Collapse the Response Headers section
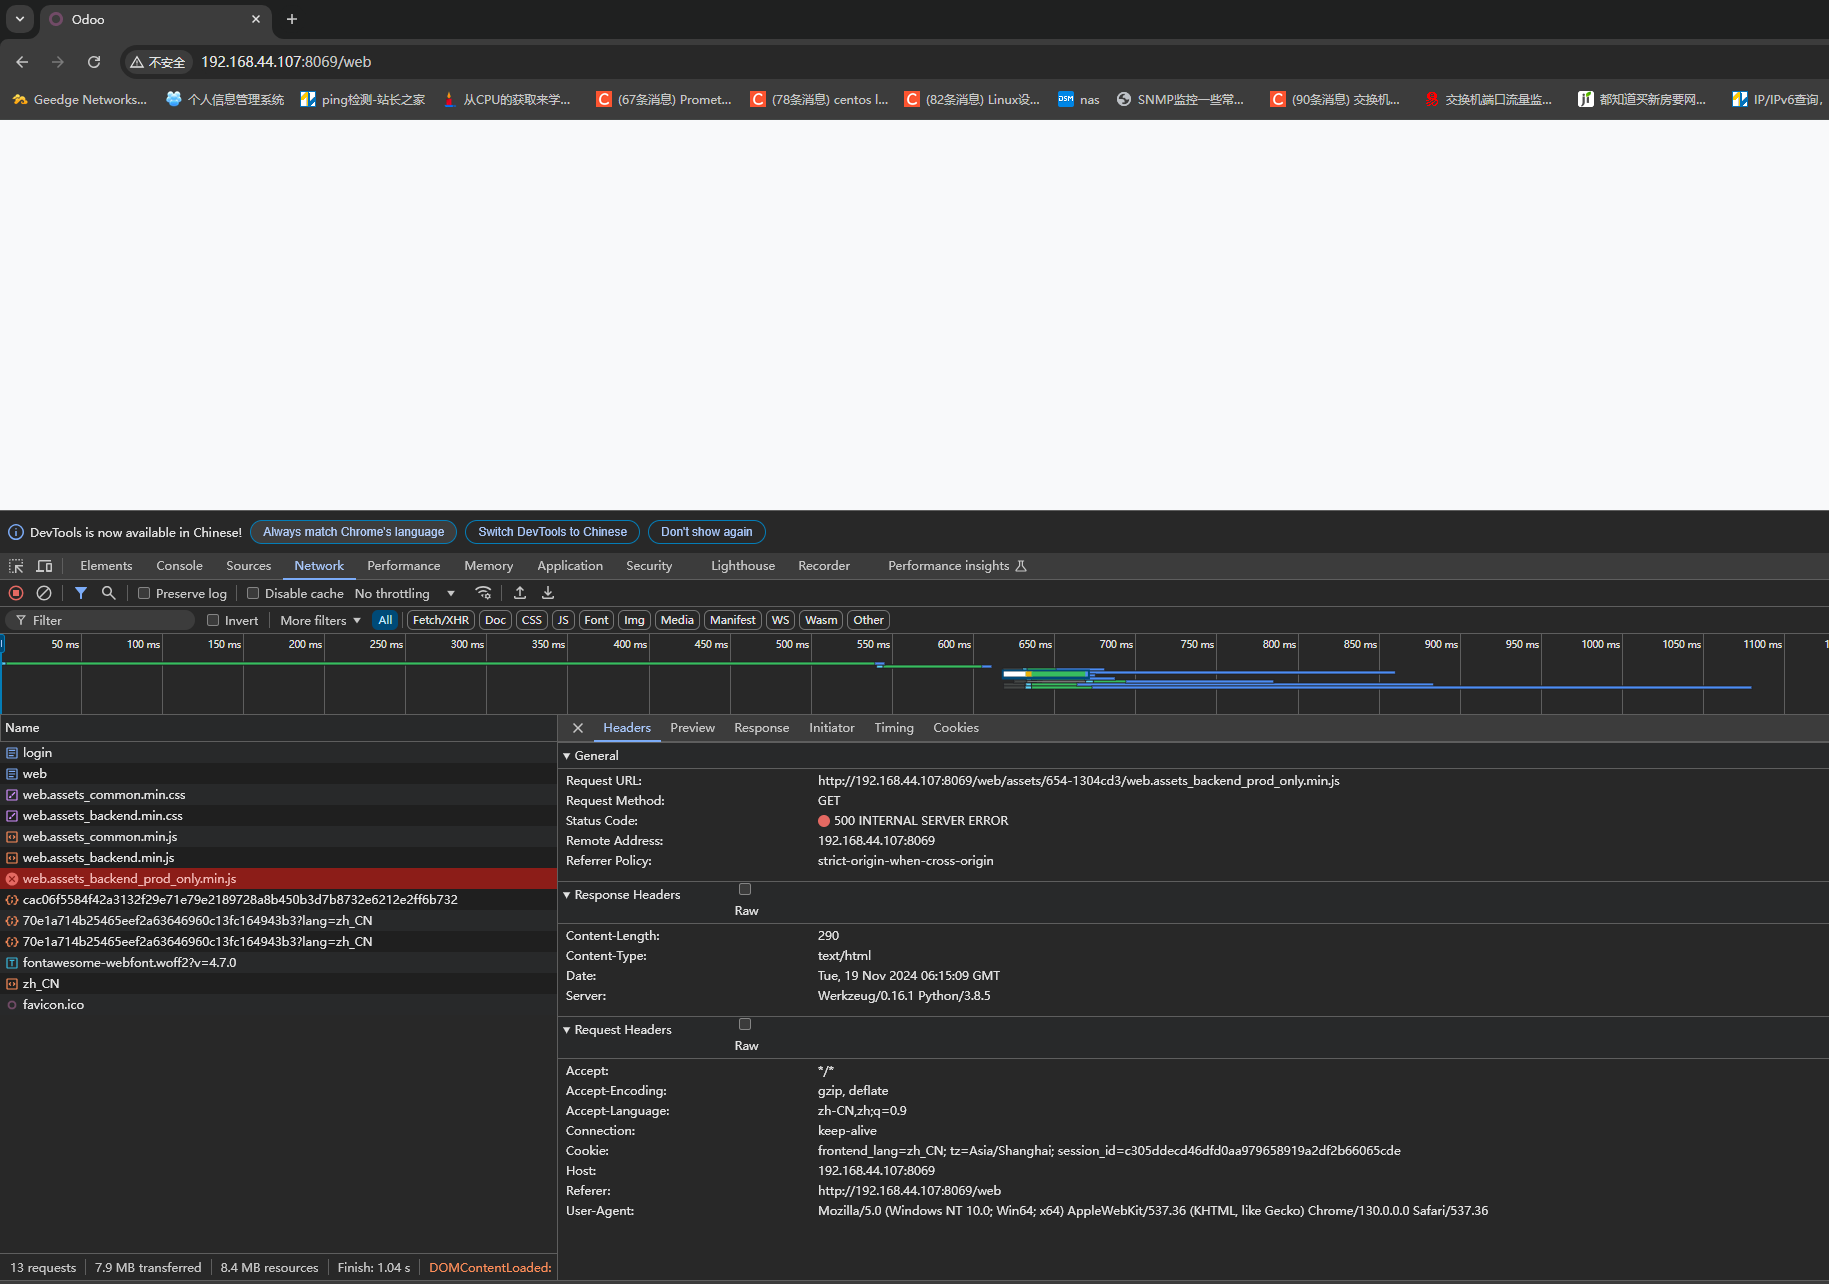This screenshot has width=1829, height=1284. pyautogui.click(x=620, y=895)
